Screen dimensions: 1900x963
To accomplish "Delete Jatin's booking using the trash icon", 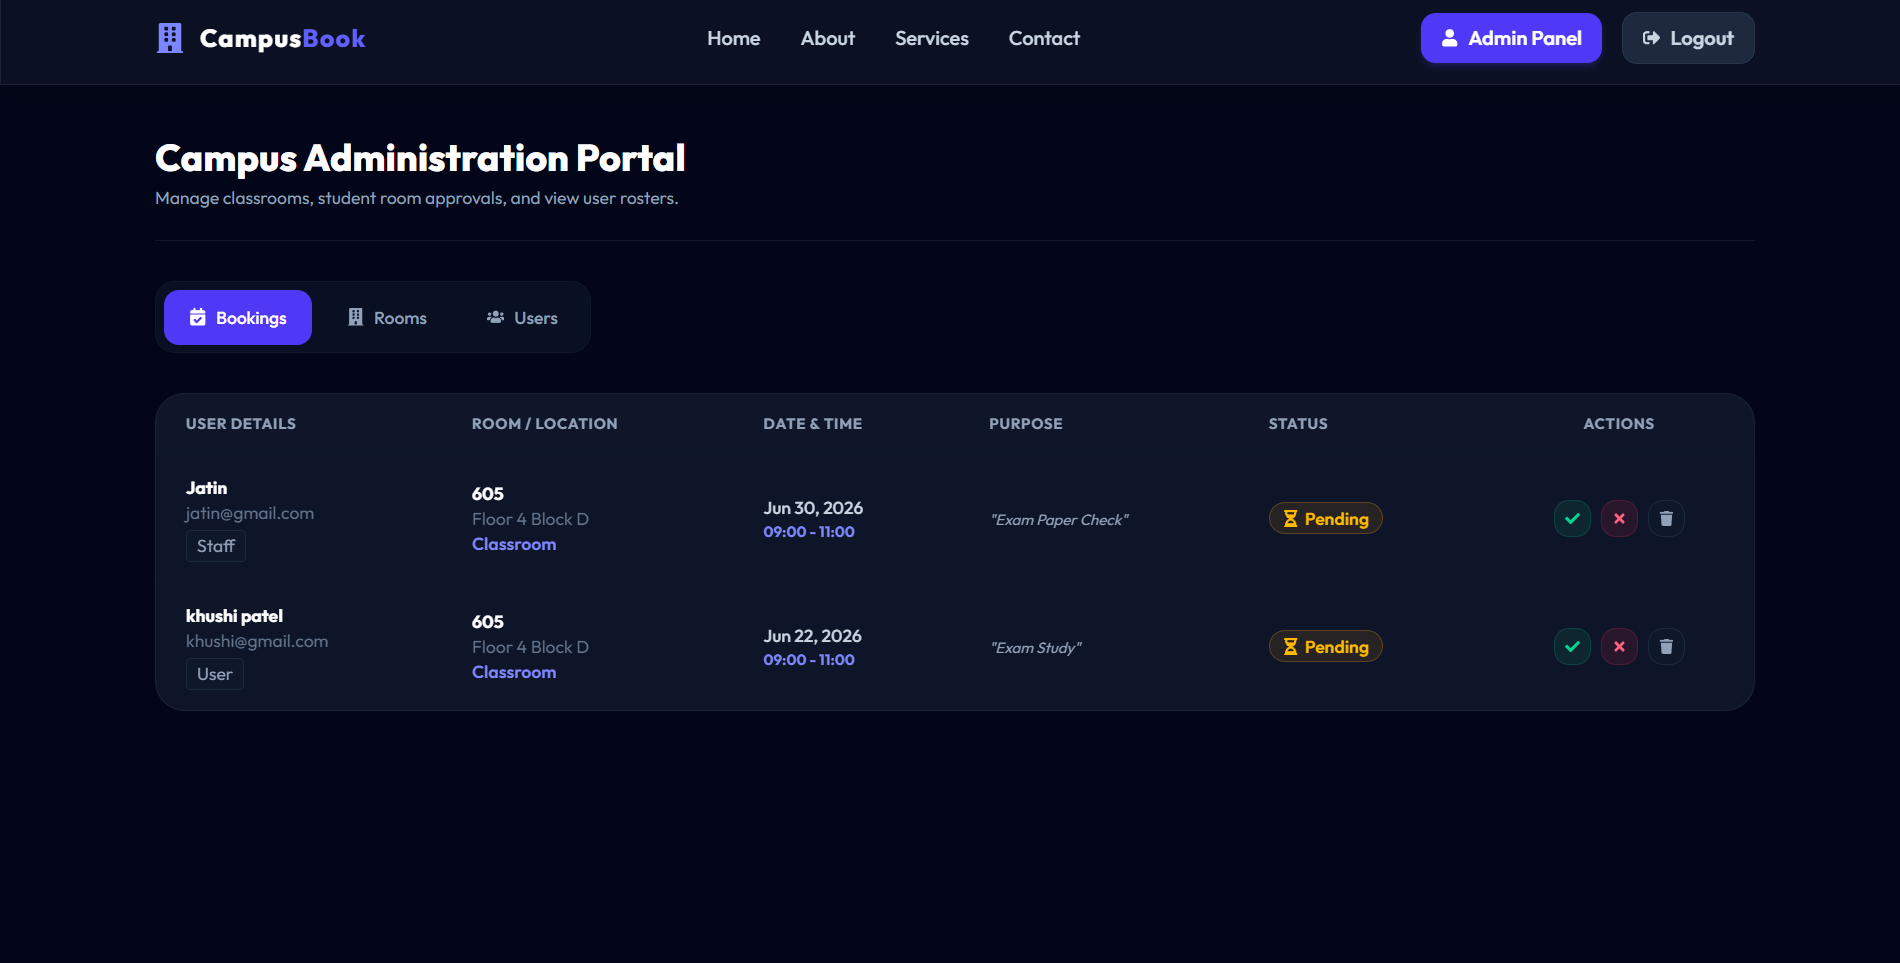I will [1666, 519].
